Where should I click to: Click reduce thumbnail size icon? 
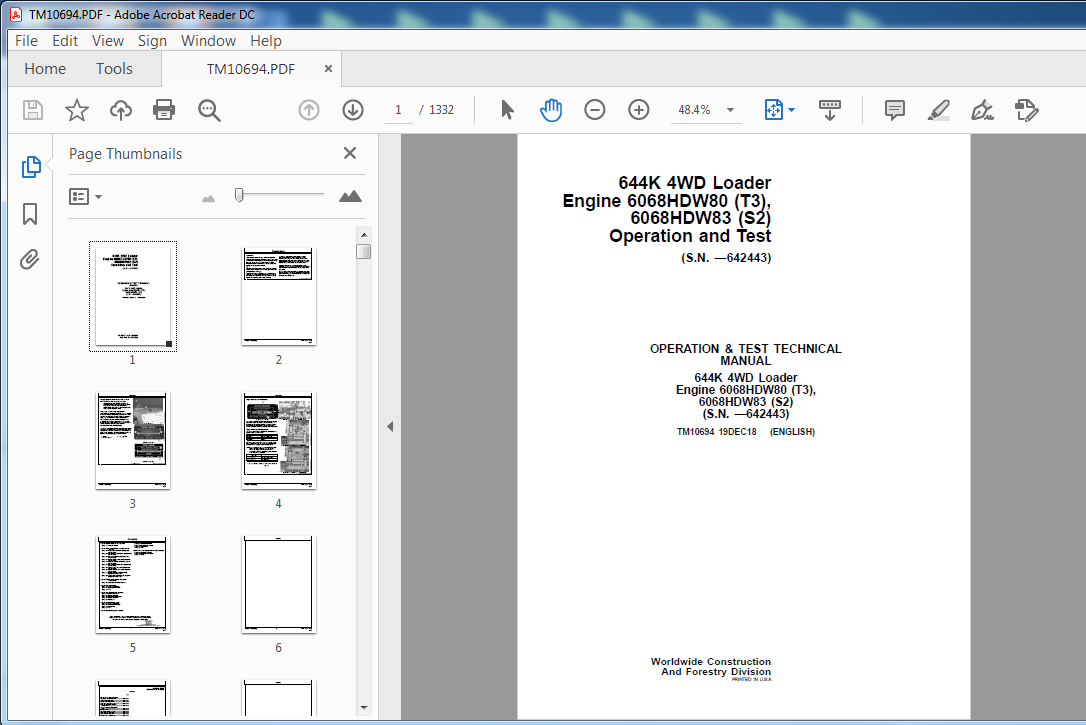point(208,199)
